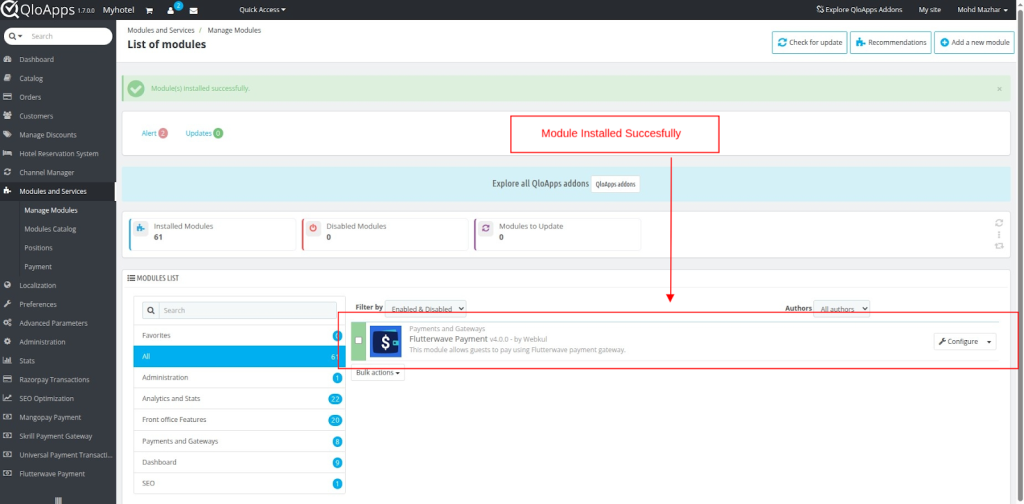Screen dimensions: 1024x504
Task: Open the Filter by Enabled & Disabled dropdown
Action: pyautogui.click(x=426, y=309)
